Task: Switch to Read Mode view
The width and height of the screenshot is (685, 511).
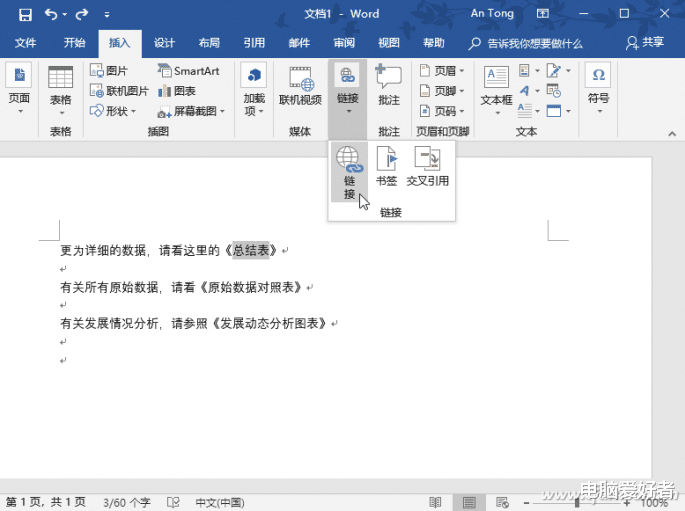Action: click(435, 503)
